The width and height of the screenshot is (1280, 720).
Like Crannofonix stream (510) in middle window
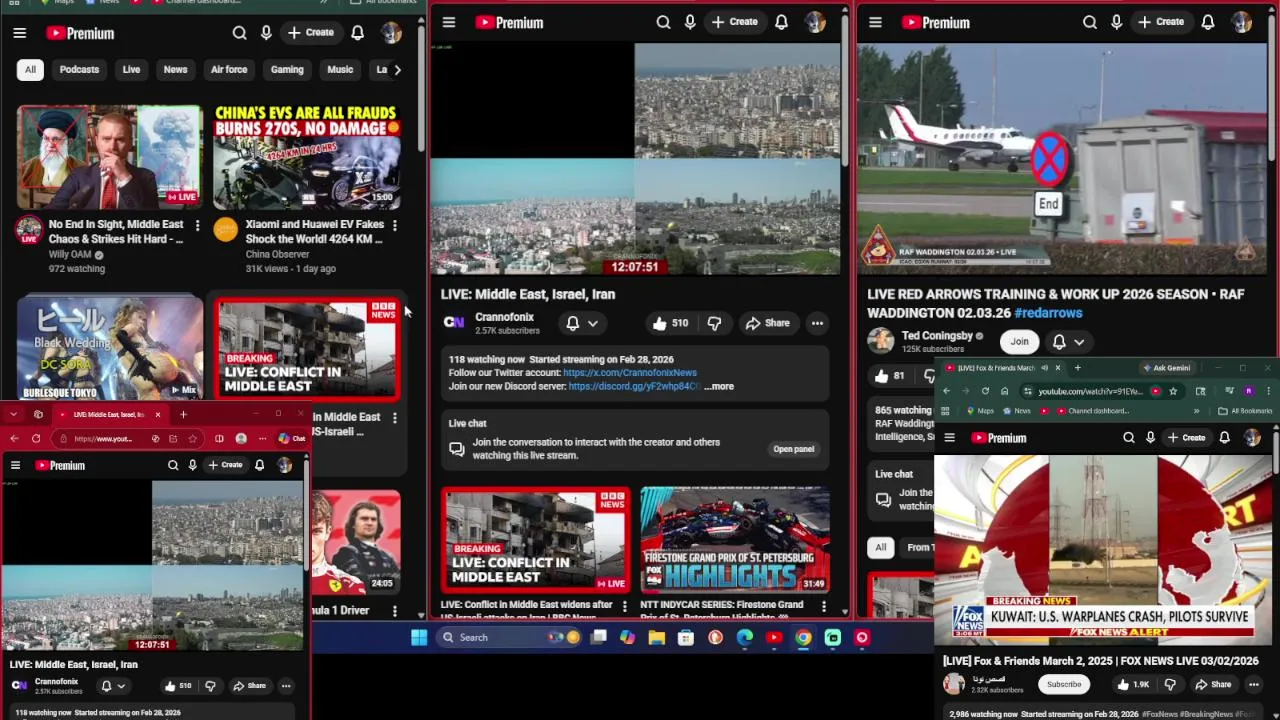click(669, 323)
